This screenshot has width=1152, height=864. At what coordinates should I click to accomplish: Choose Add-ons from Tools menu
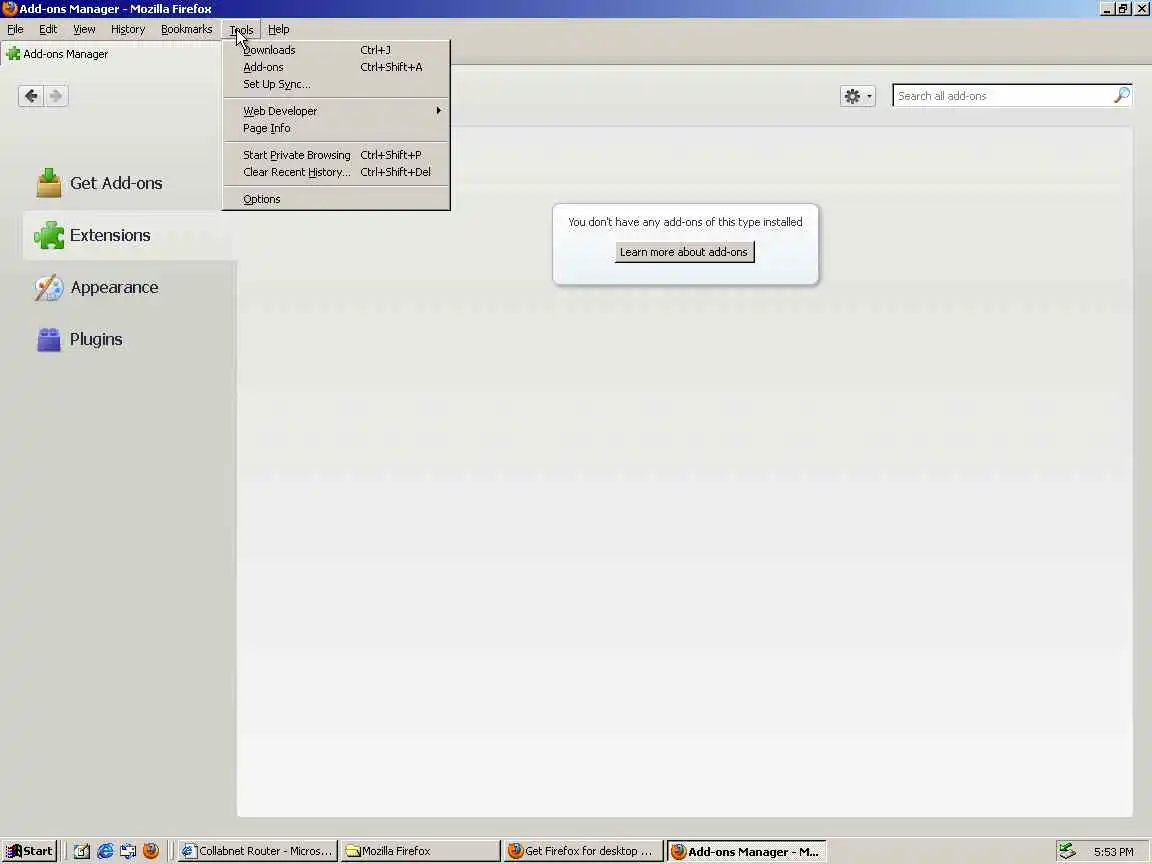click(336, 67)
